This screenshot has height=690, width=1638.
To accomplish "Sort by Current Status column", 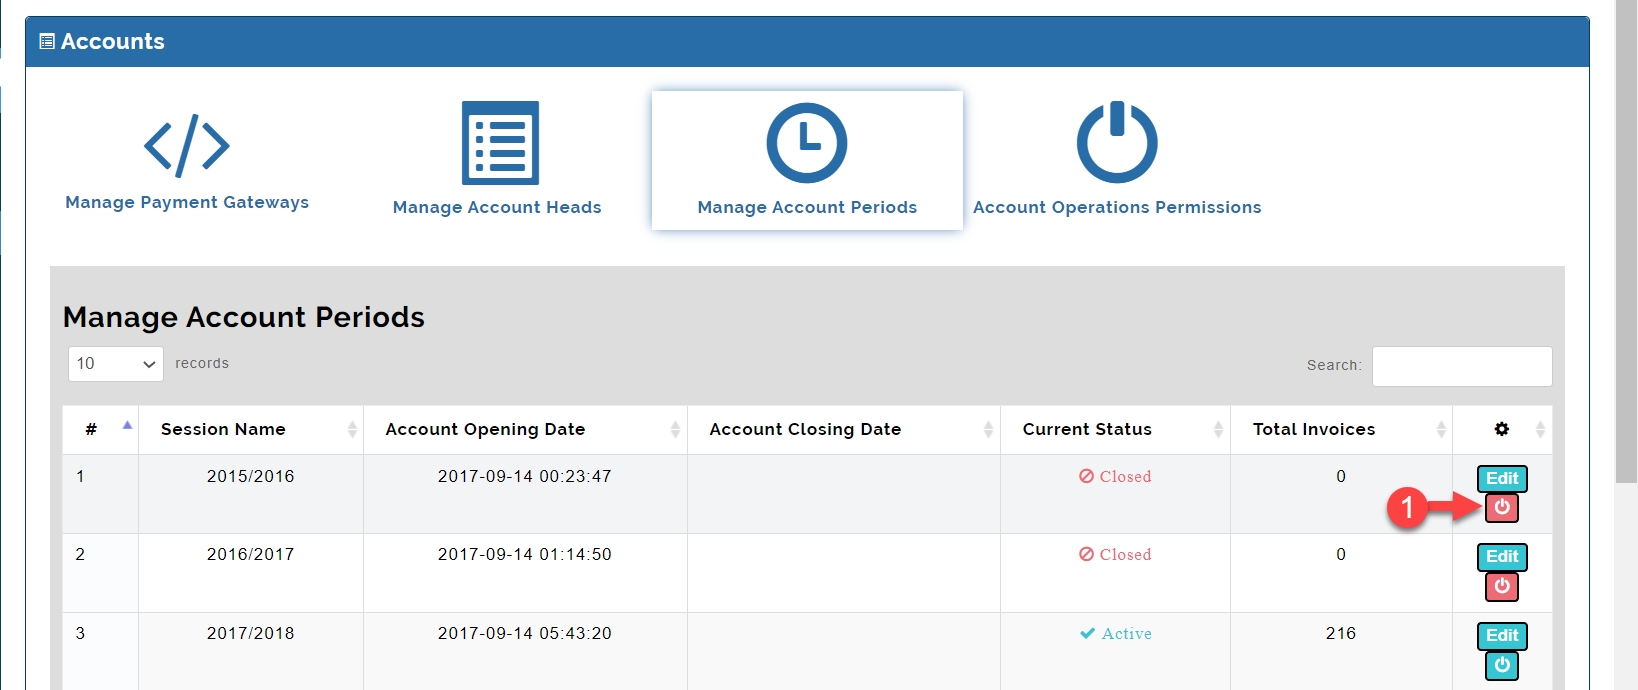I will coord(1115,429).
